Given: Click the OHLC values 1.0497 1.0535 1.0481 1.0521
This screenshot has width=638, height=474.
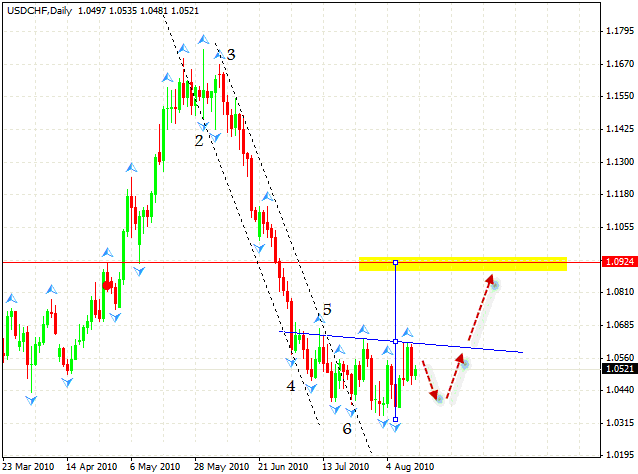Looking at the screenshot, I should (x=138, y=11).
